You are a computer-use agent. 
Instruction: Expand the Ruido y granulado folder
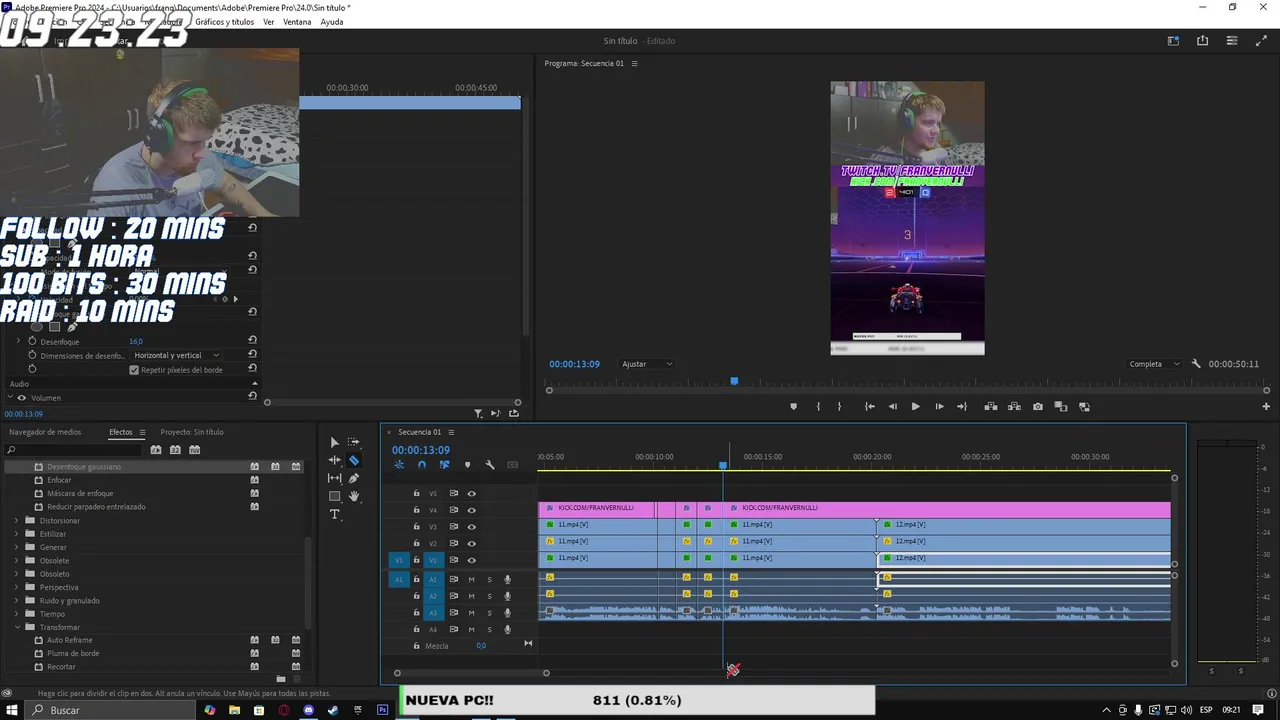point(16,601)
